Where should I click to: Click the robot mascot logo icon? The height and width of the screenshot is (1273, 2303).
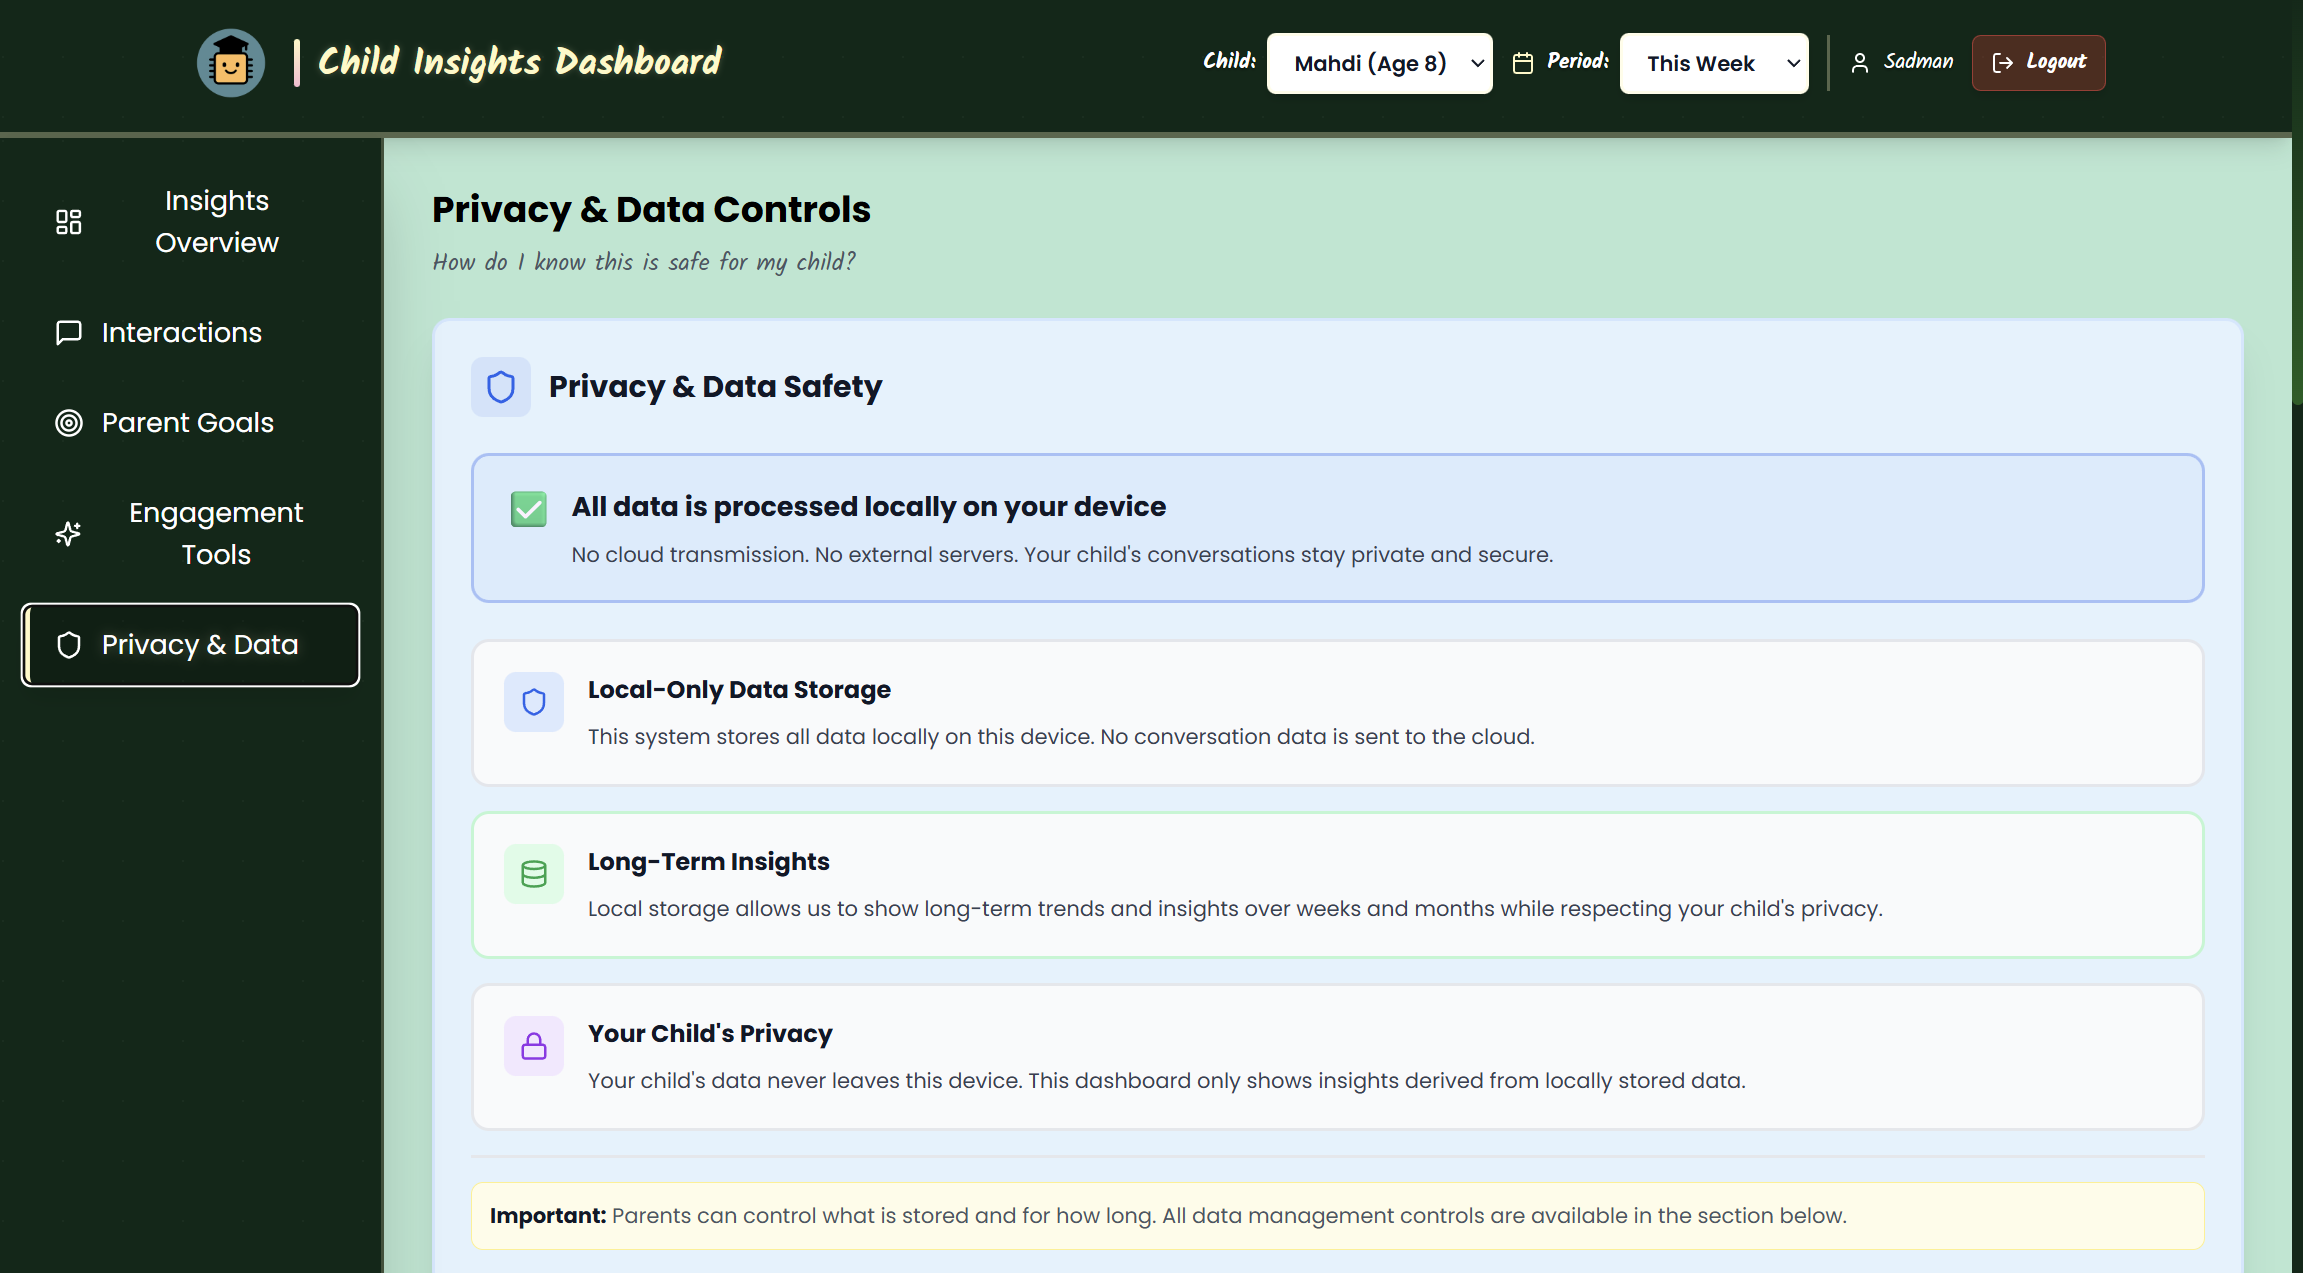[x=231, y=63]
